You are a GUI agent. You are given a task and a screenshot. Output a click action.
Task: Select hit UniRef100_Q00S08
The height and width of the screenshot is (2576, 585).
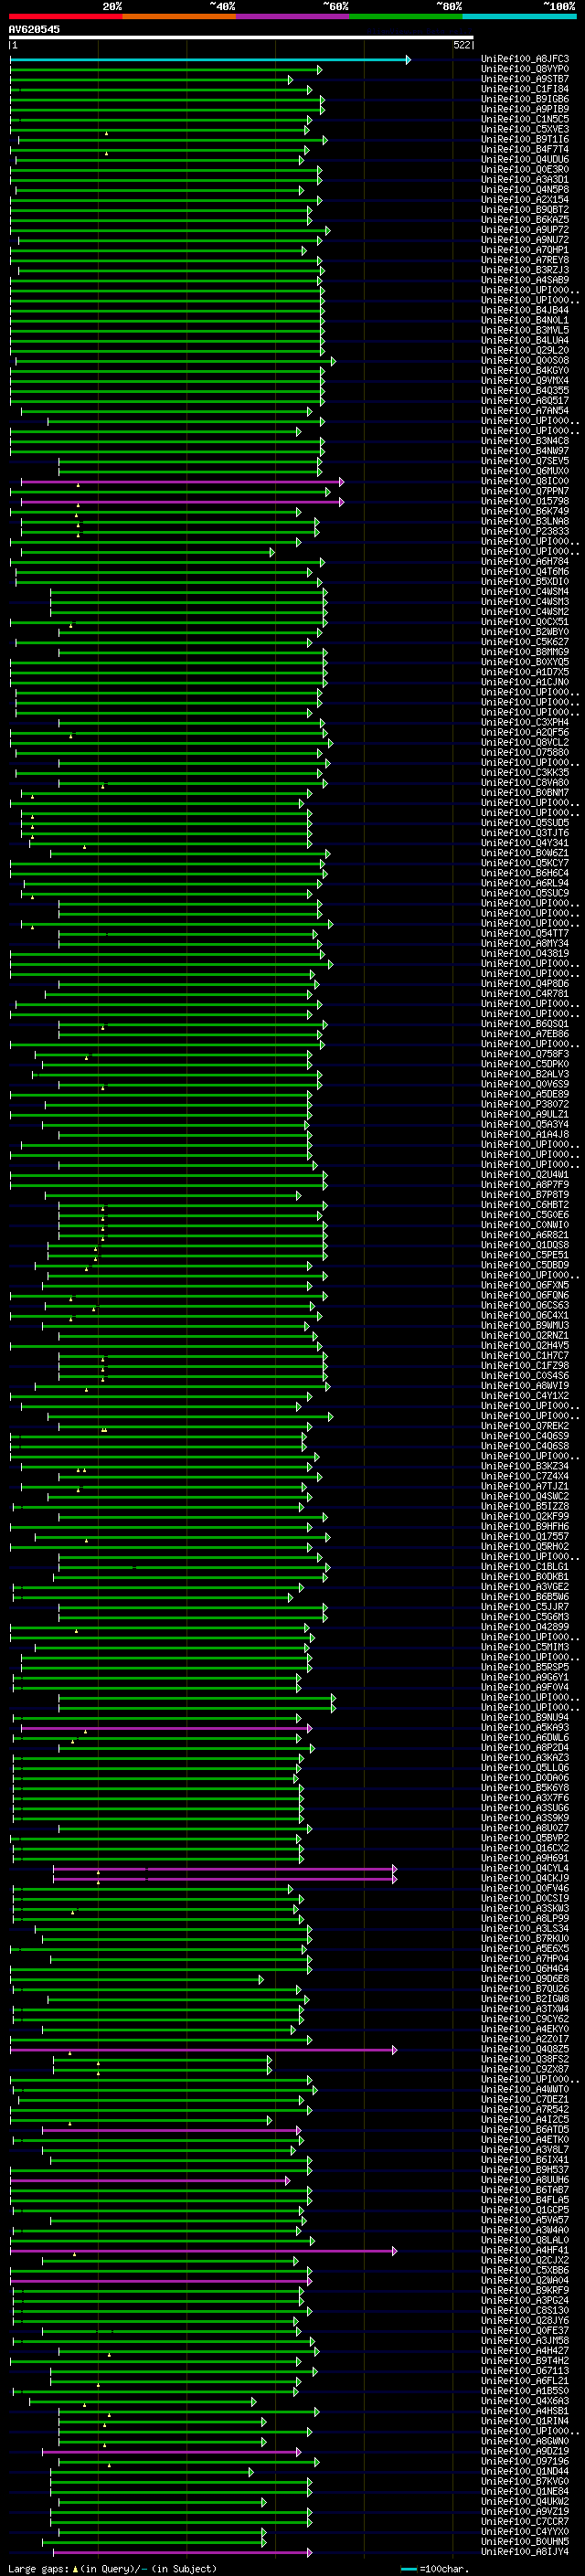coord(525,360)
